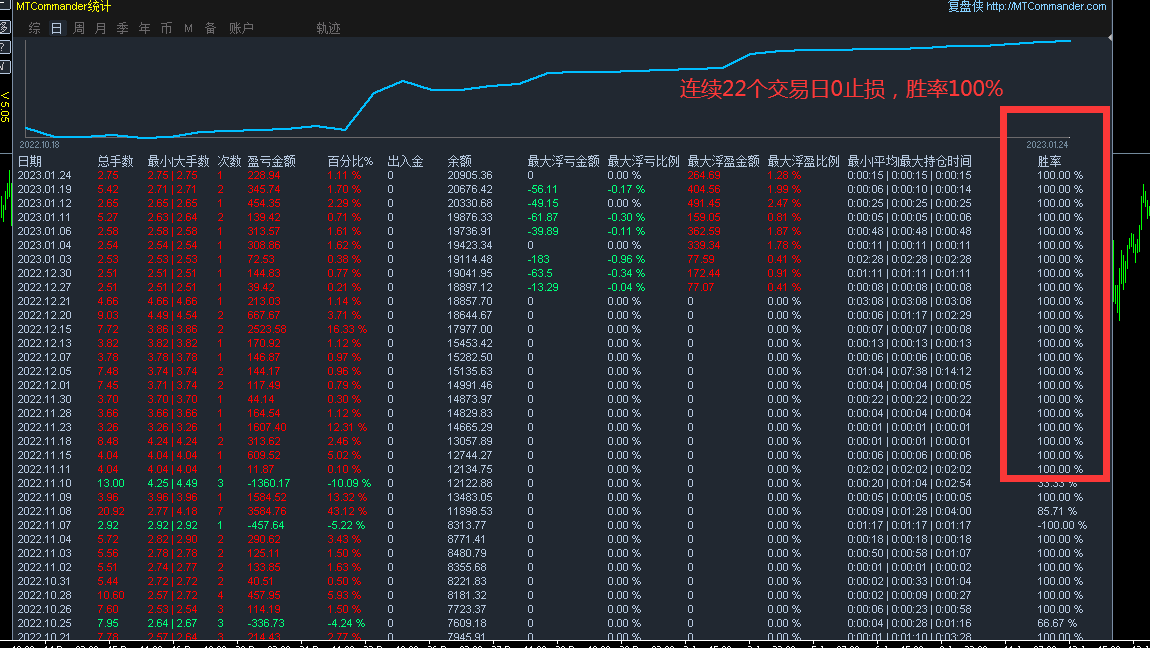The image size is (1150, 648).
Task: Click total lots 10.60 on 2022.10.28
Action: [111, 595]
